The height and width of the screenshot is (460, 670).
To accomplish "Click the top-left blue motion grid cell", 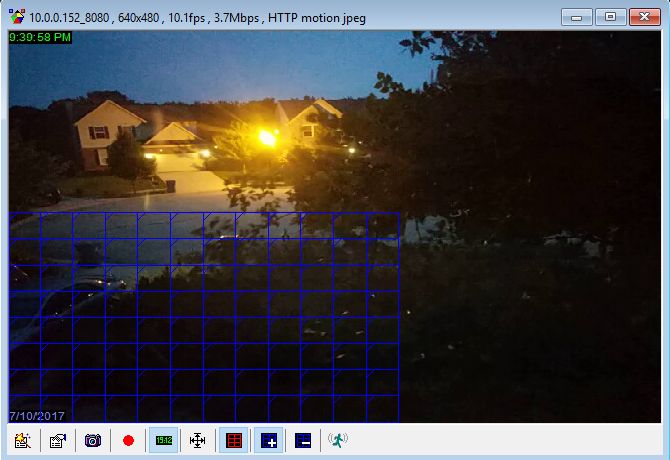I will 25,225.
